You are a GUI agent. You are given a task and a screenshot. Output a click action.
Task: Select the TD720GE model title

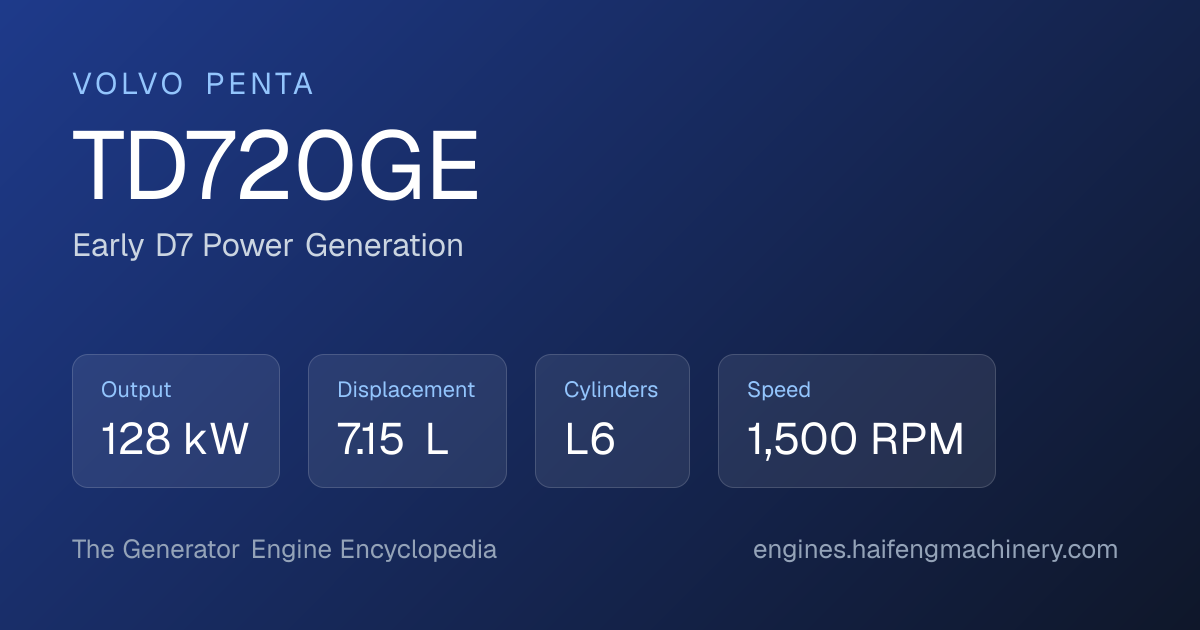[x=277, y=167]
